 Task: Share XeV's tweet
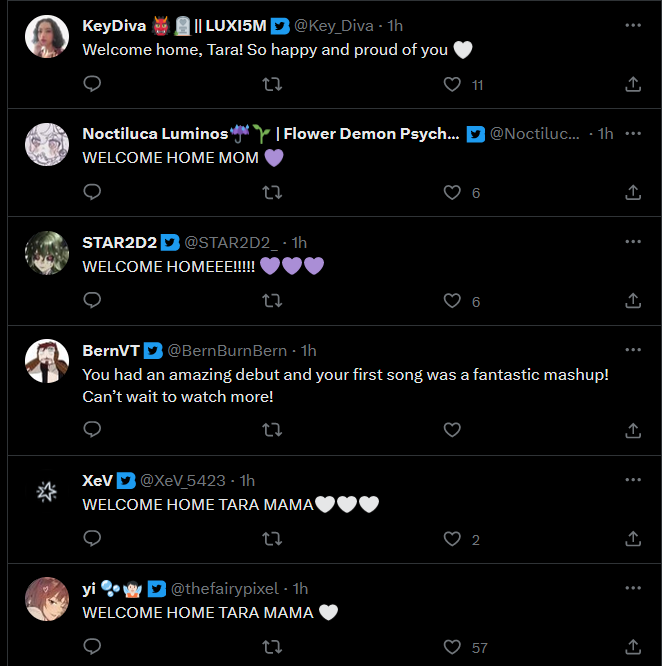tap(632, 538)
